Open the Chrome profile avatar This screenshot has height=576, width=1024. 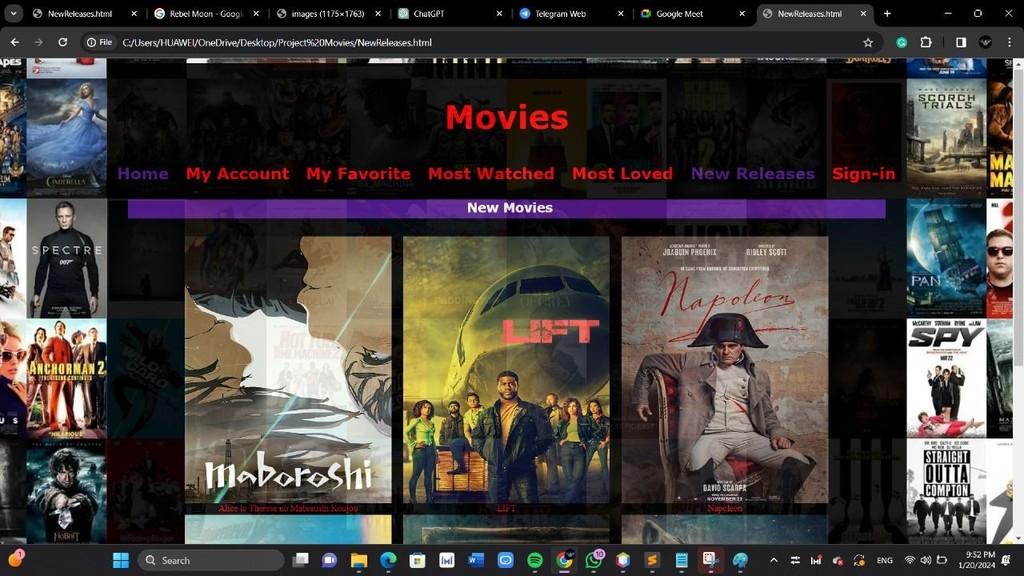pyautogui.click(x=985, y=42)
